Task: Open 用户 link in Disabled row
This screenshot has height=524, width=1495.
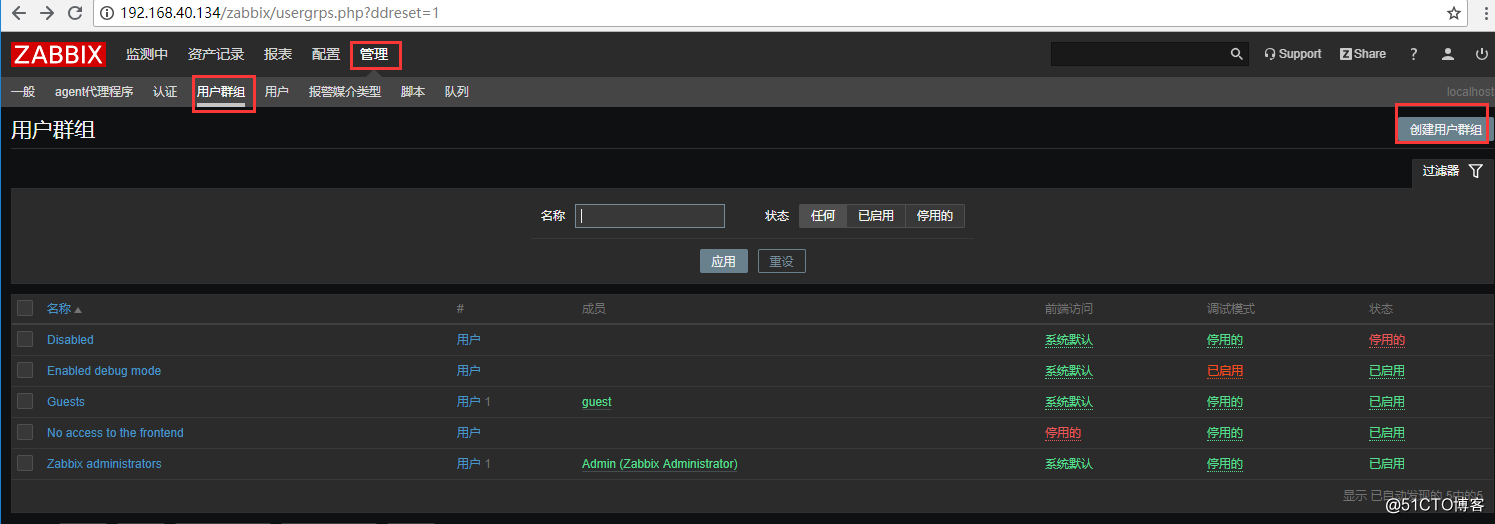Action: point(469,340)
